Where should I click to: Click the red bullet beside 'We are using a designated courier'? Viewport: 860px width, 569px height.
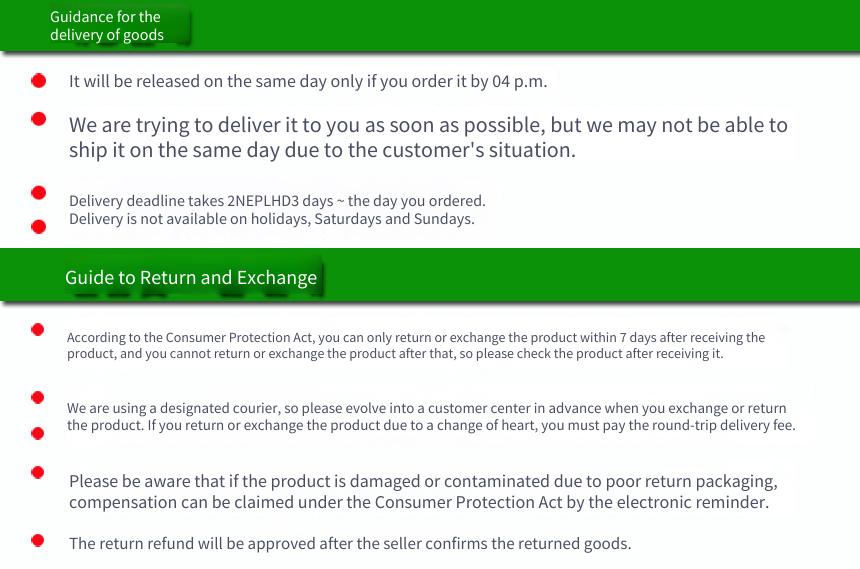point(38,397)
